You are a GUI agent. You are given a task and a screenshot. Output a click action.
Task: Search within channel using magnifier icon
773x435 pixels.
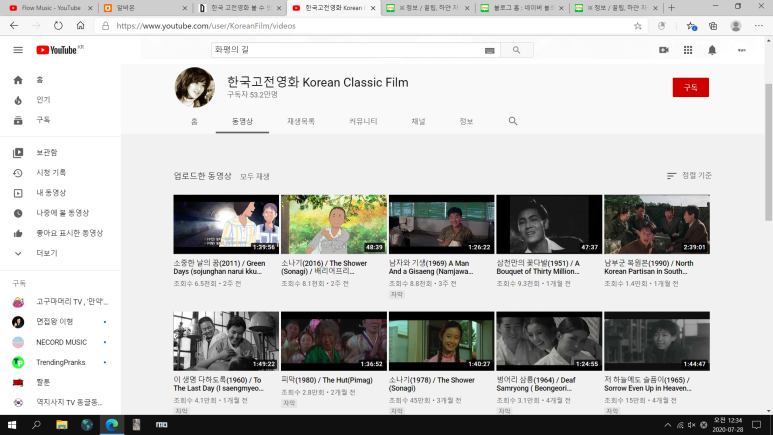[513, 121]
